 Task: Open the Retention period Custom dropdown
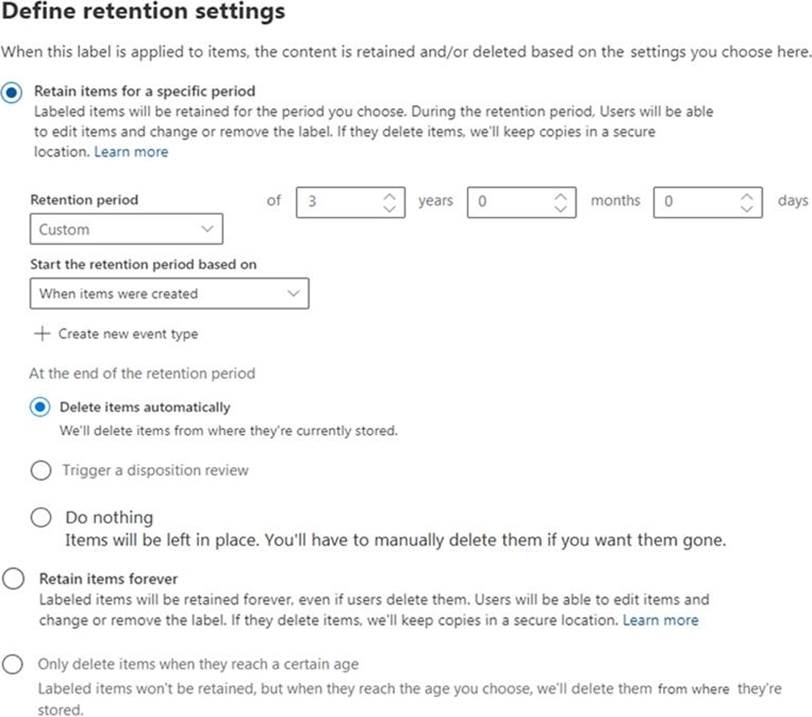(x=126, y=230)
